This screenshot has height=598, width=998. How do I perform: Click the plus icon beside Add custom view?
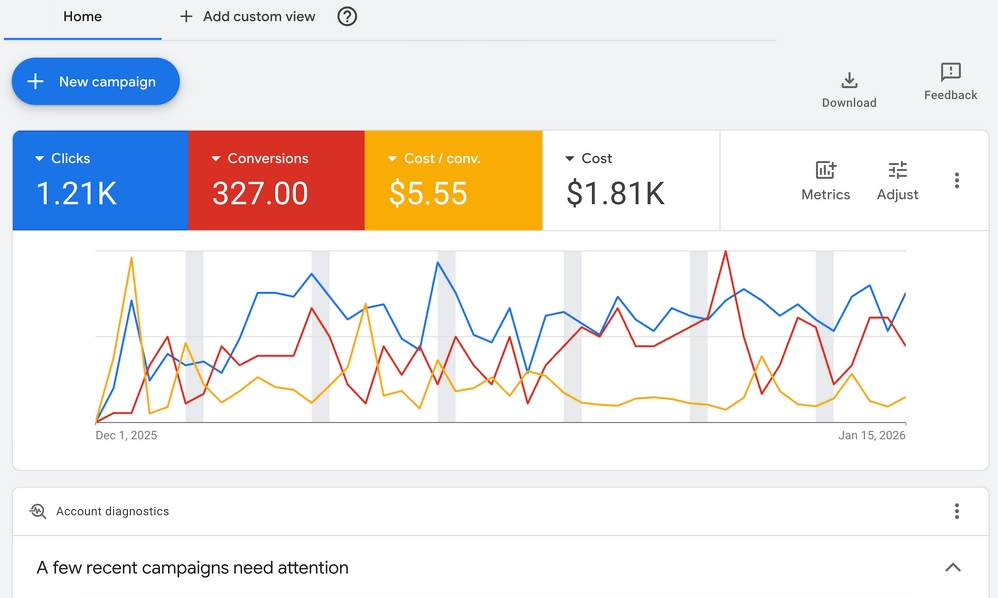pyautogui.click(x=186, y=16)
